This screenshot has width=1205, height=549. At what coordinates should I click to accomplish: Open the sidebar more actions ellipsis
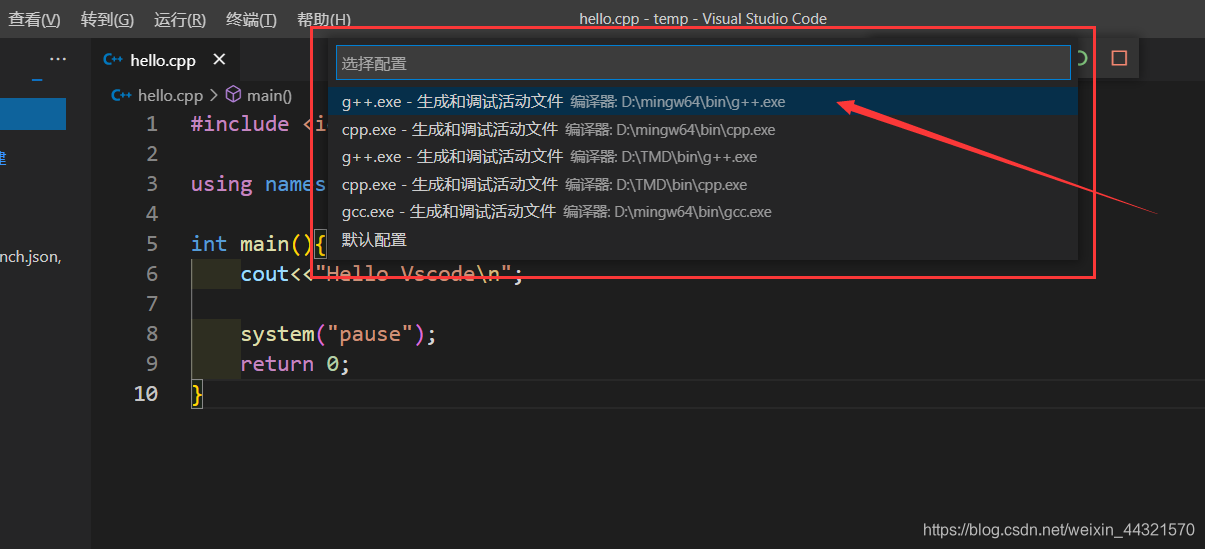(58, 60)
